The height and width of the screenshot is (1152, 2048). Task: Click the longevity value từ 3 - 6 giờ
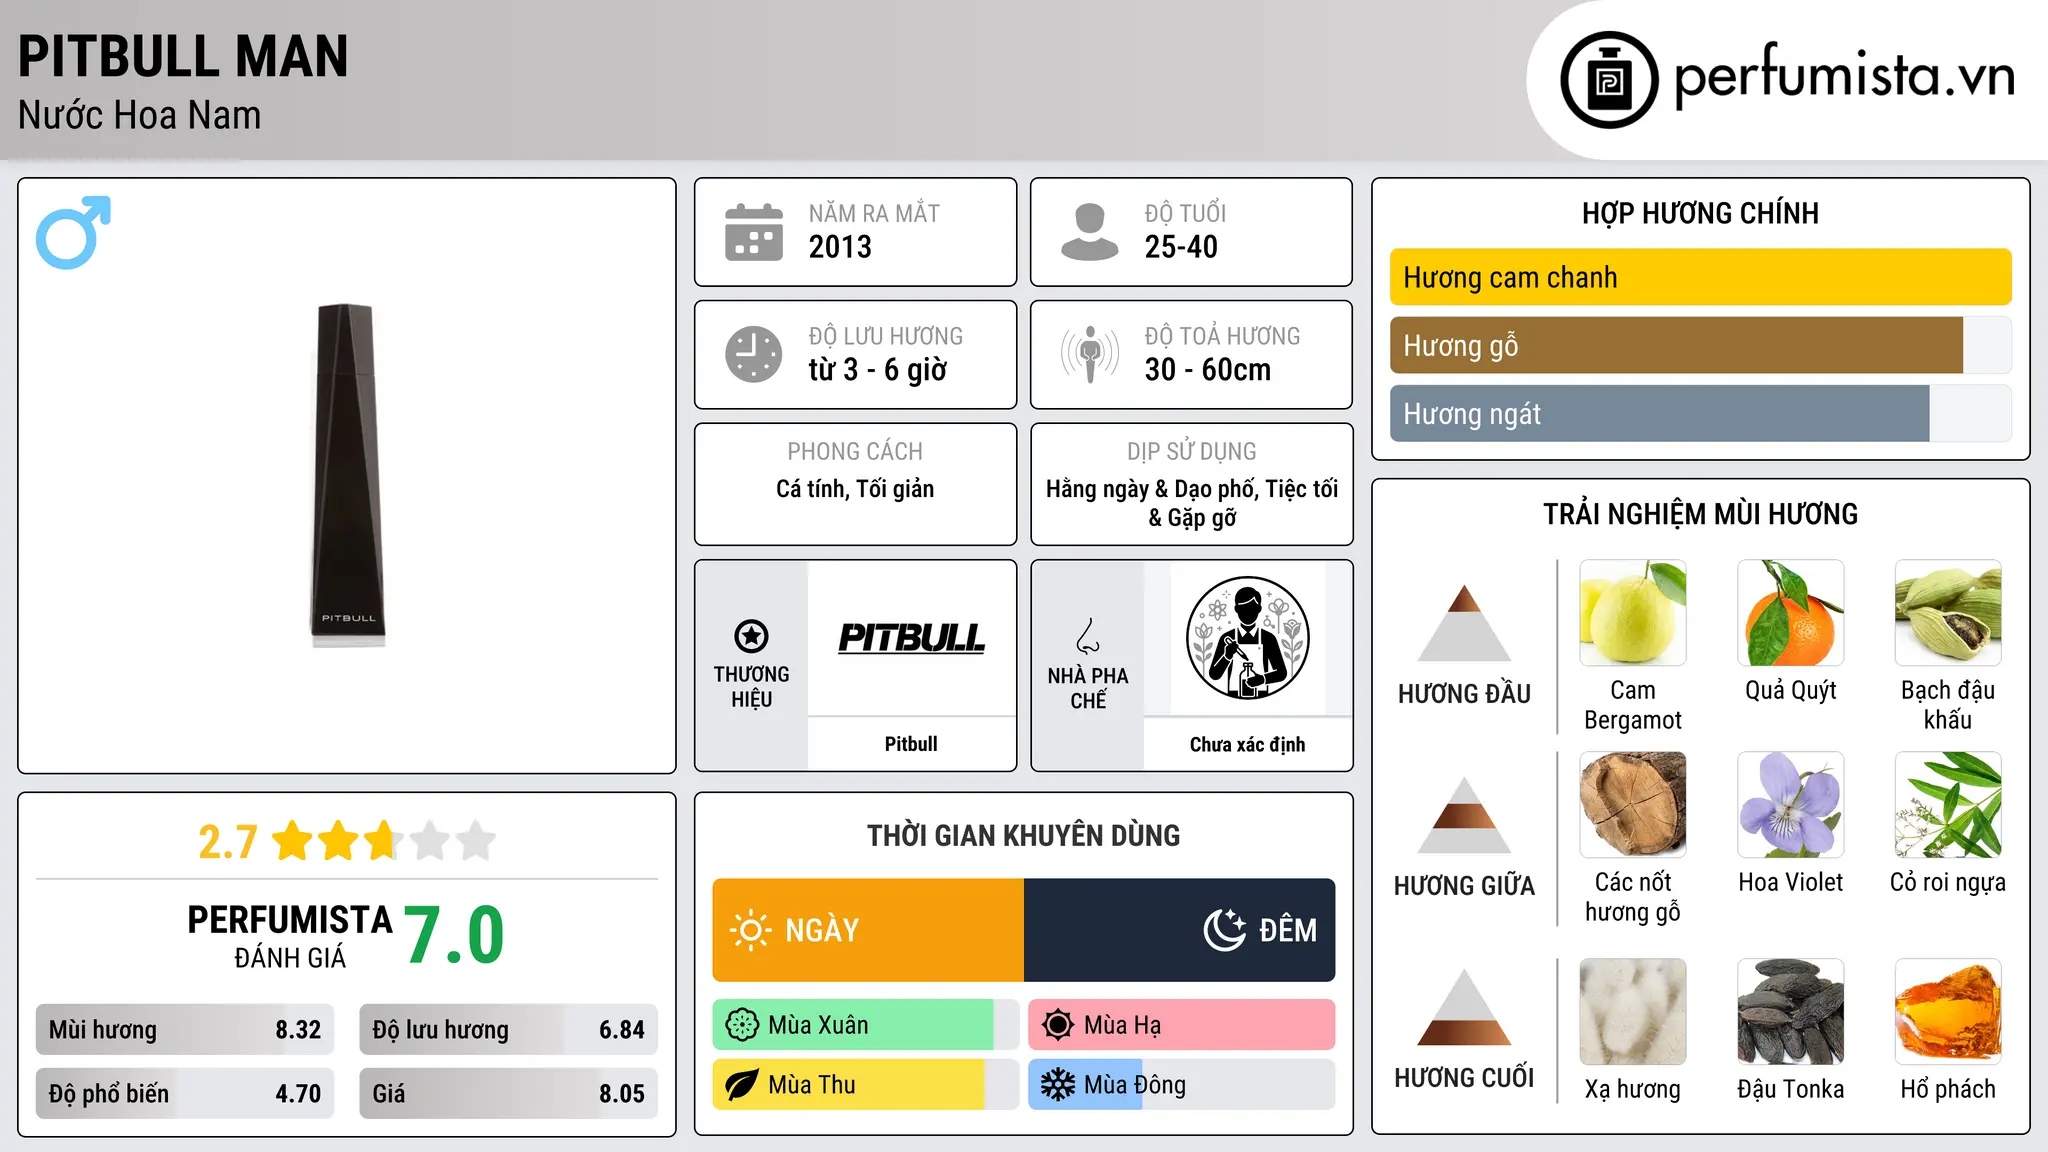[878, 370]
